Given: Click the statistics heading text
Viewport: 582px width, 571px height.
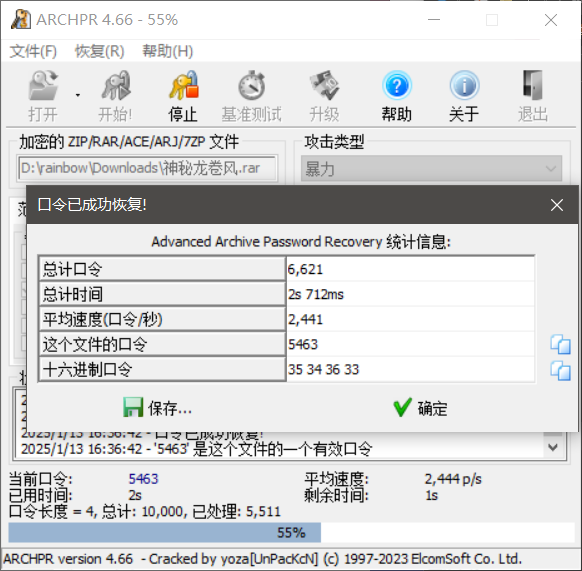Looking at the screenshot, I should (x=301, y=242).
